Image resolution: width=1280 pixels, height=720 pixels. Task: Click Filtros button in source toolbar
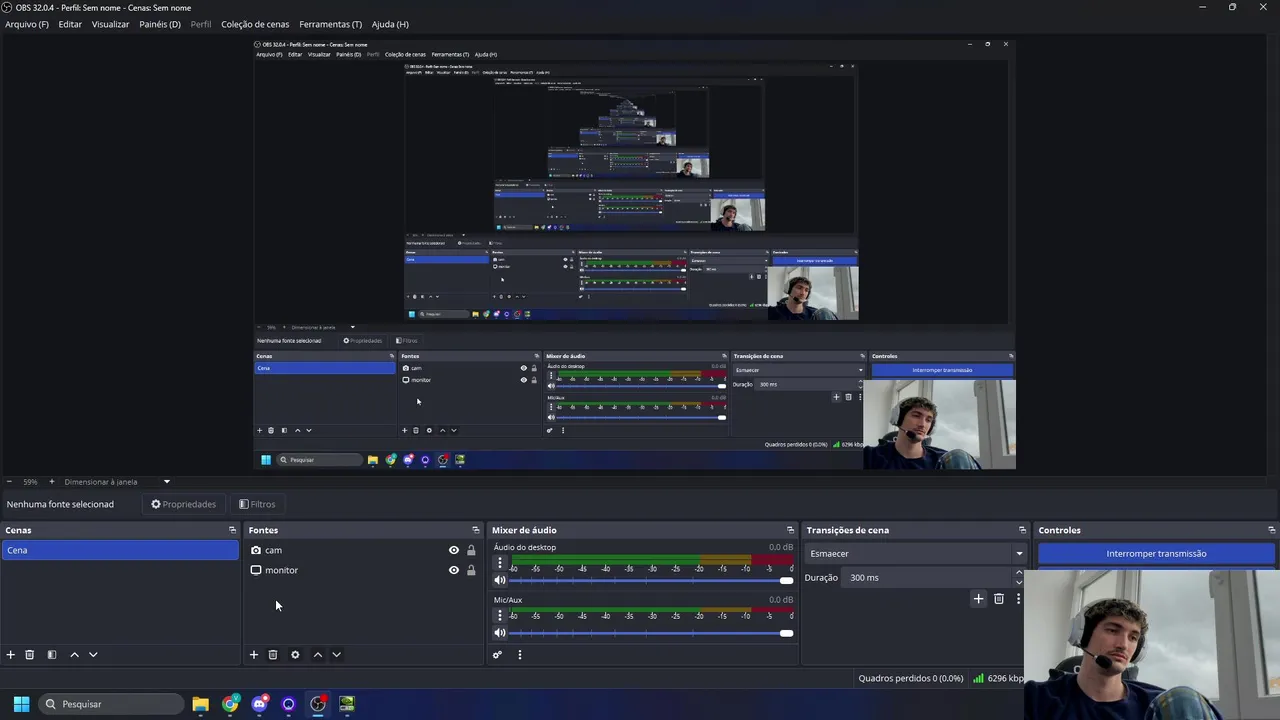(x=257, y=504)
